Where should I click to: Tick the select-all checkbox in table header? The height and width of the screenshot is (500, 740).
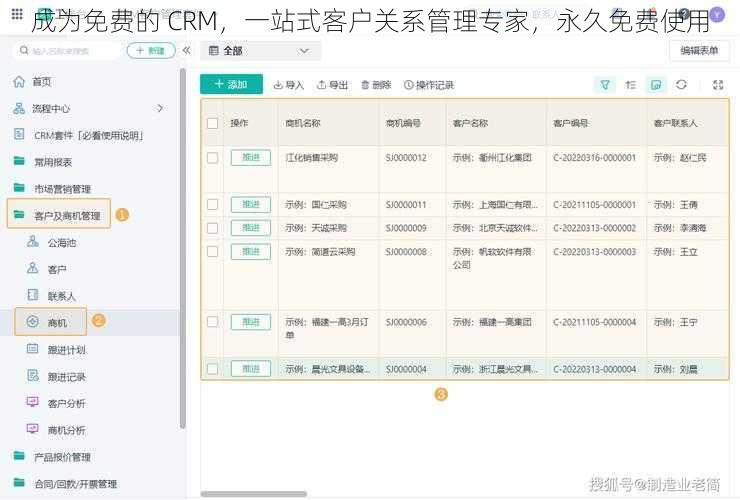point(213,123)
